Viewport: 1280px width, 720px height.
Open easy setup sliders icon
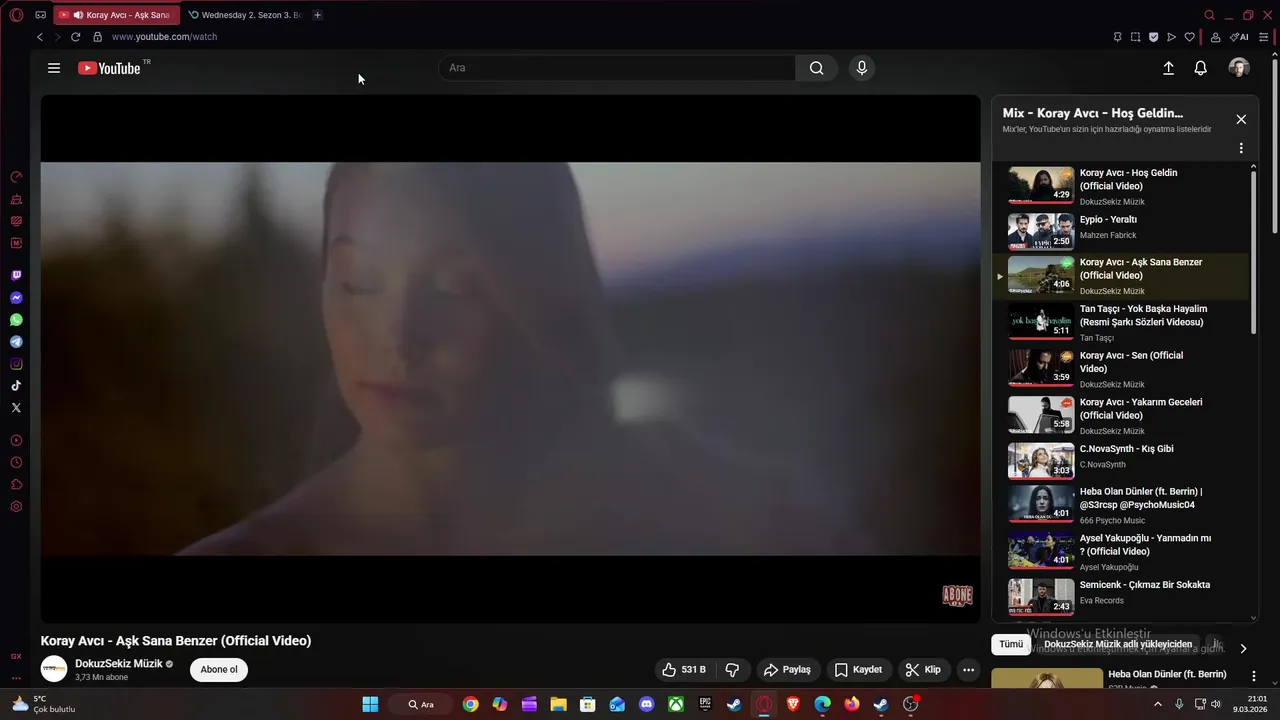point(1264,37)
